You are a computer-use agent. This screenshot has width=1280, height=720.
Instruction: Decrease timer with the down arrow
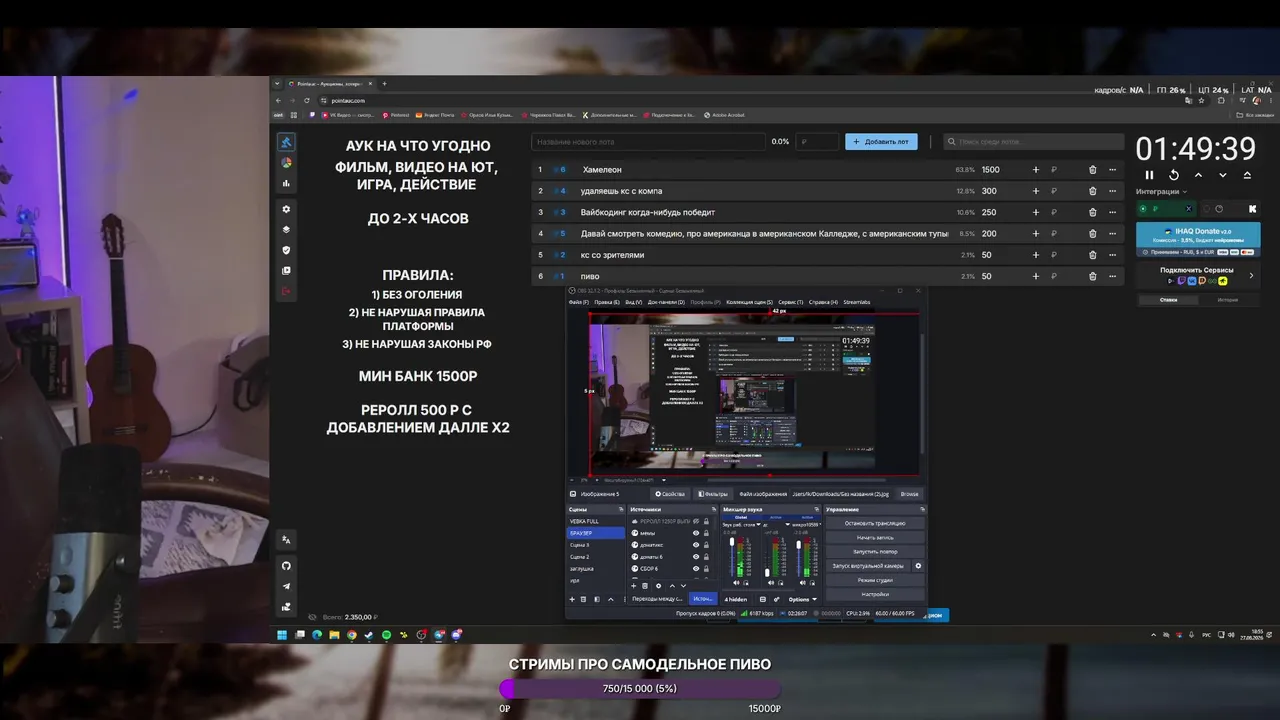click(x=1222, y=175)
